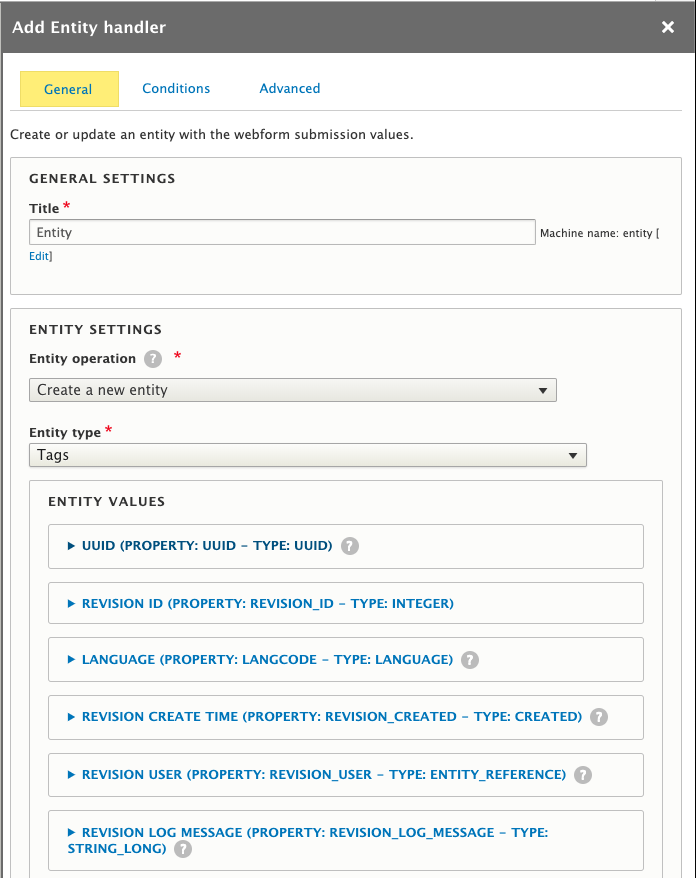Viewport: 696px width, 878px height.
Task: Click help icon next to Language property
Action: click(471, 660)
